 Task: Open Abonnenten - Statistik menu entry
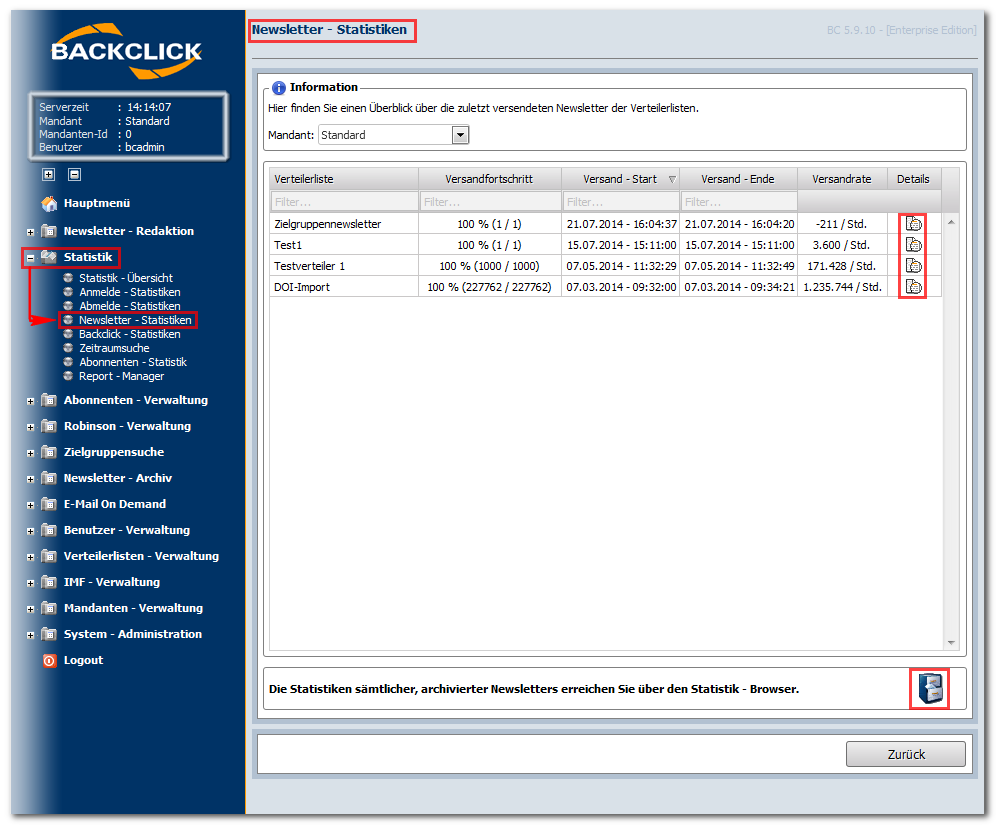pyautogui.click(x=133, y=361)
